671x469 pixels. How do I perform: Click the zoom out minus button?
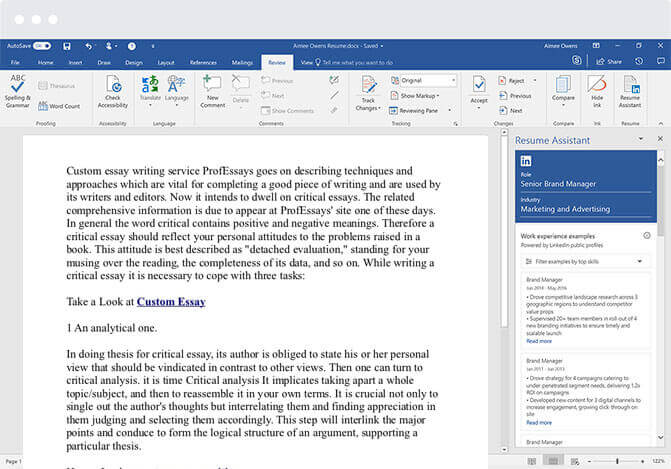click(x=589, y=461)
